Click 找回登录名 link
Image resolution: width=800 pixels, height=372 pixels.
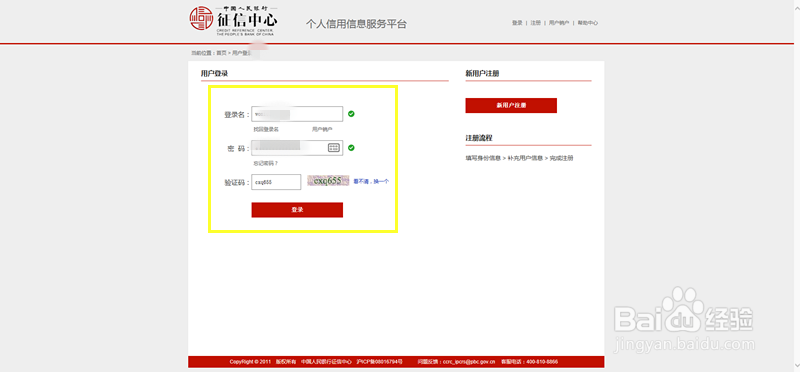coord(266,130)
